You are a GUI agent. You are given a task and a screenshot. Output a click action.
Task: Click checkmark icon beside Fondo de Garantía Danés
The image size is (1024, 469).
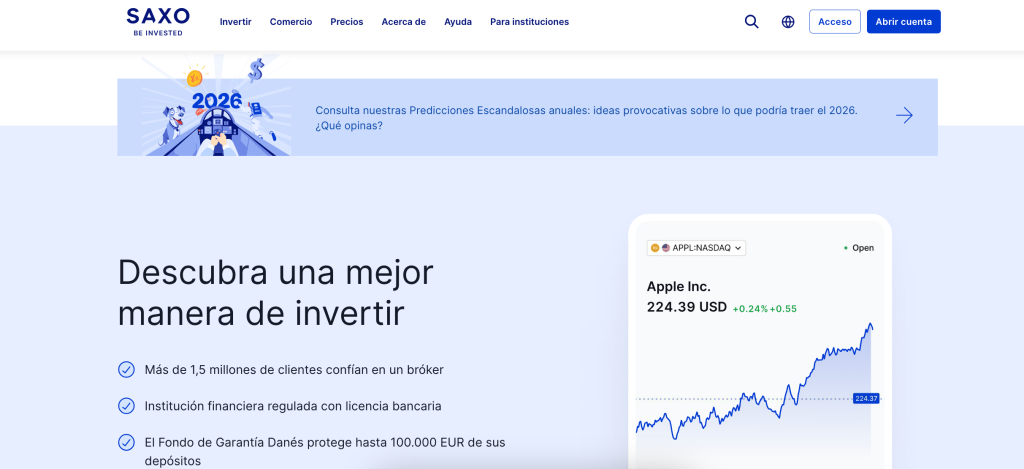pyautogui.click(x=126, y=442)
